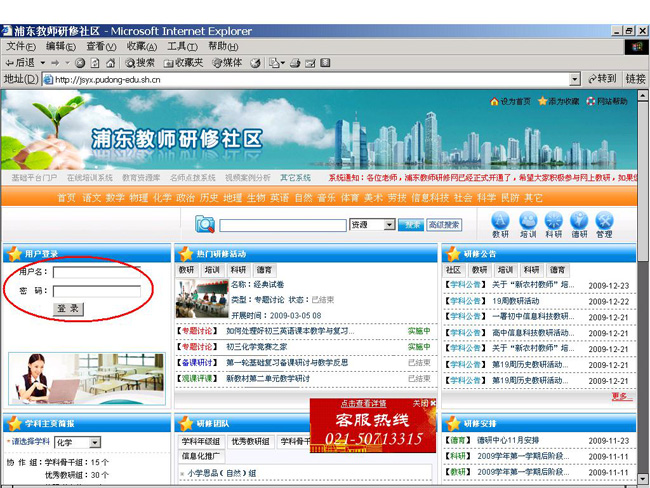Image resolution: width=650 pixels, height=488 pixels.
Task: Open the 查看(V) menu
Action: click(101, 46)
